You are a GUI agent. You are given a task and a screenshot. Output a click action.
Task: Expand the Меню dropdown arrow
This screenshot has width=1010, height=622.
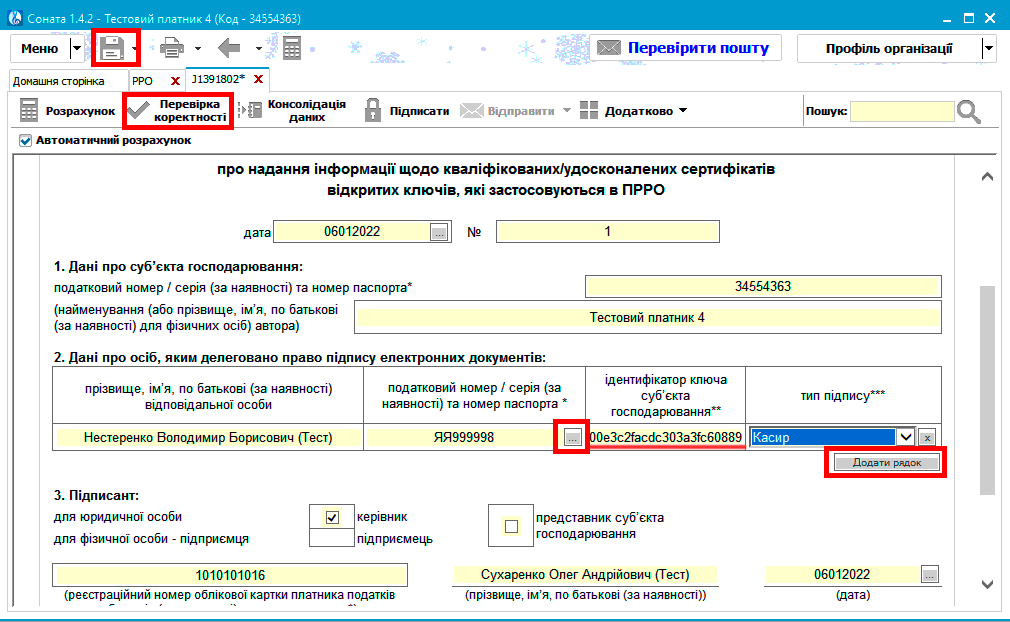coord(77,48)
